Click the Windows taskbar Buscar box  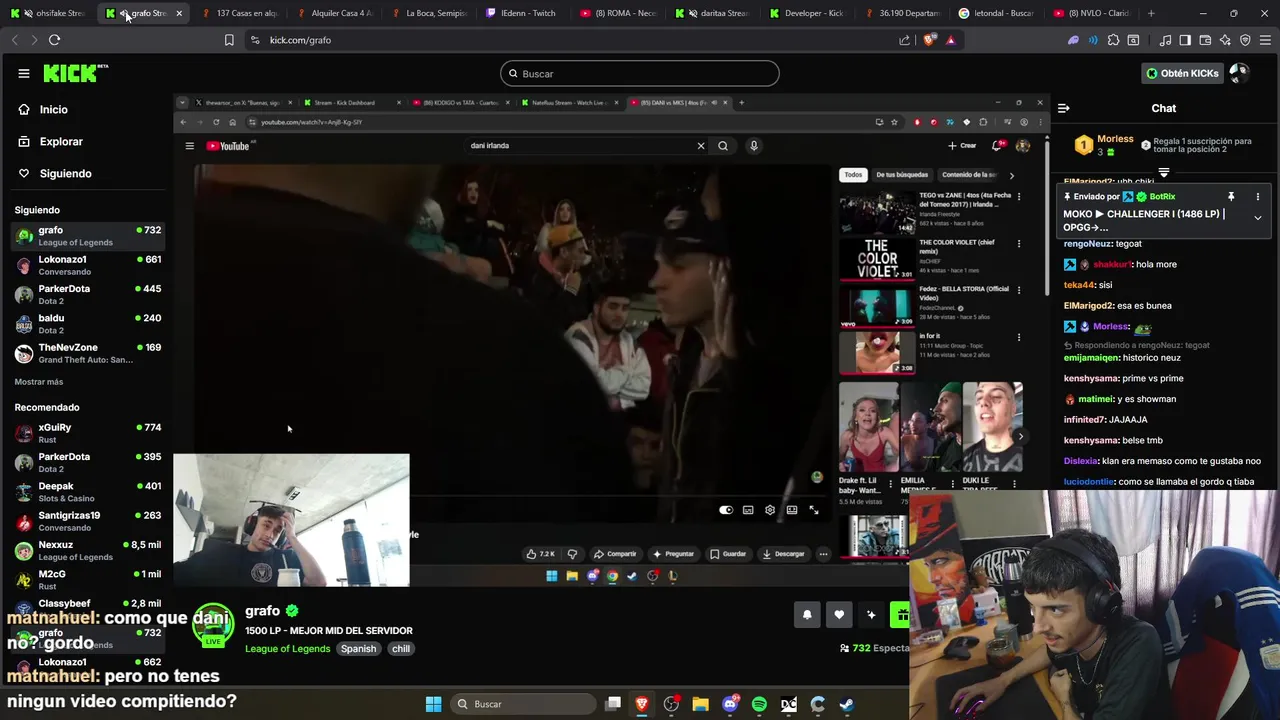coord(522,704)
